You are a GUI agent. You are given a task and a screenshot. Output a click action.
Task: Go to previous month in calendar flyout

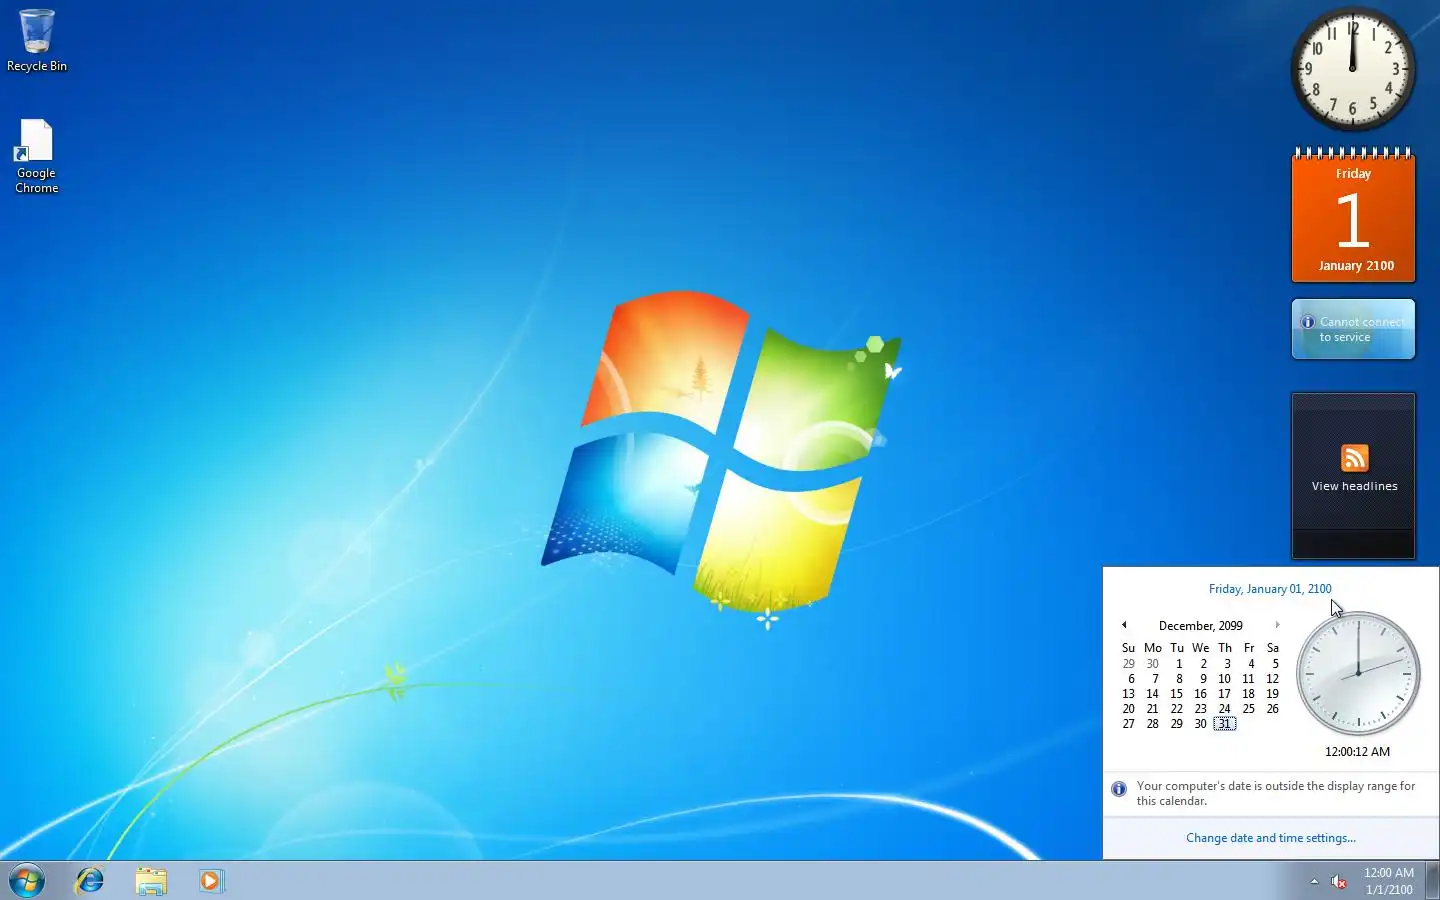(1124, 625)
